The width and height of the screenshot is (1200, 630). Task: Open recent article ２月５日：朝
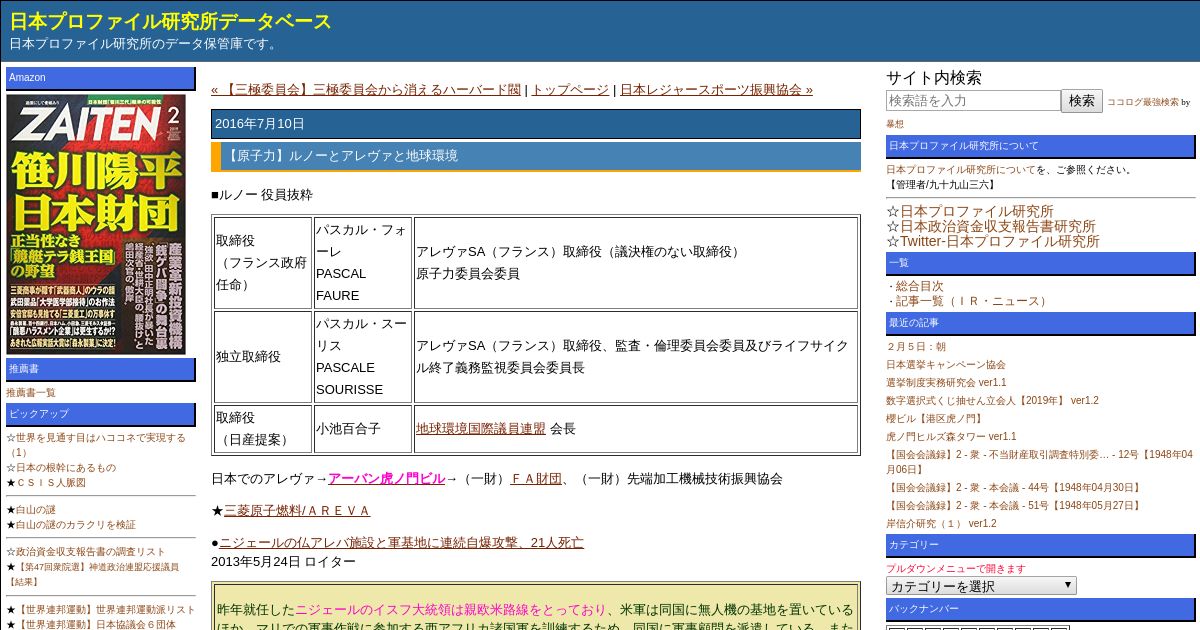click(916, 346)
